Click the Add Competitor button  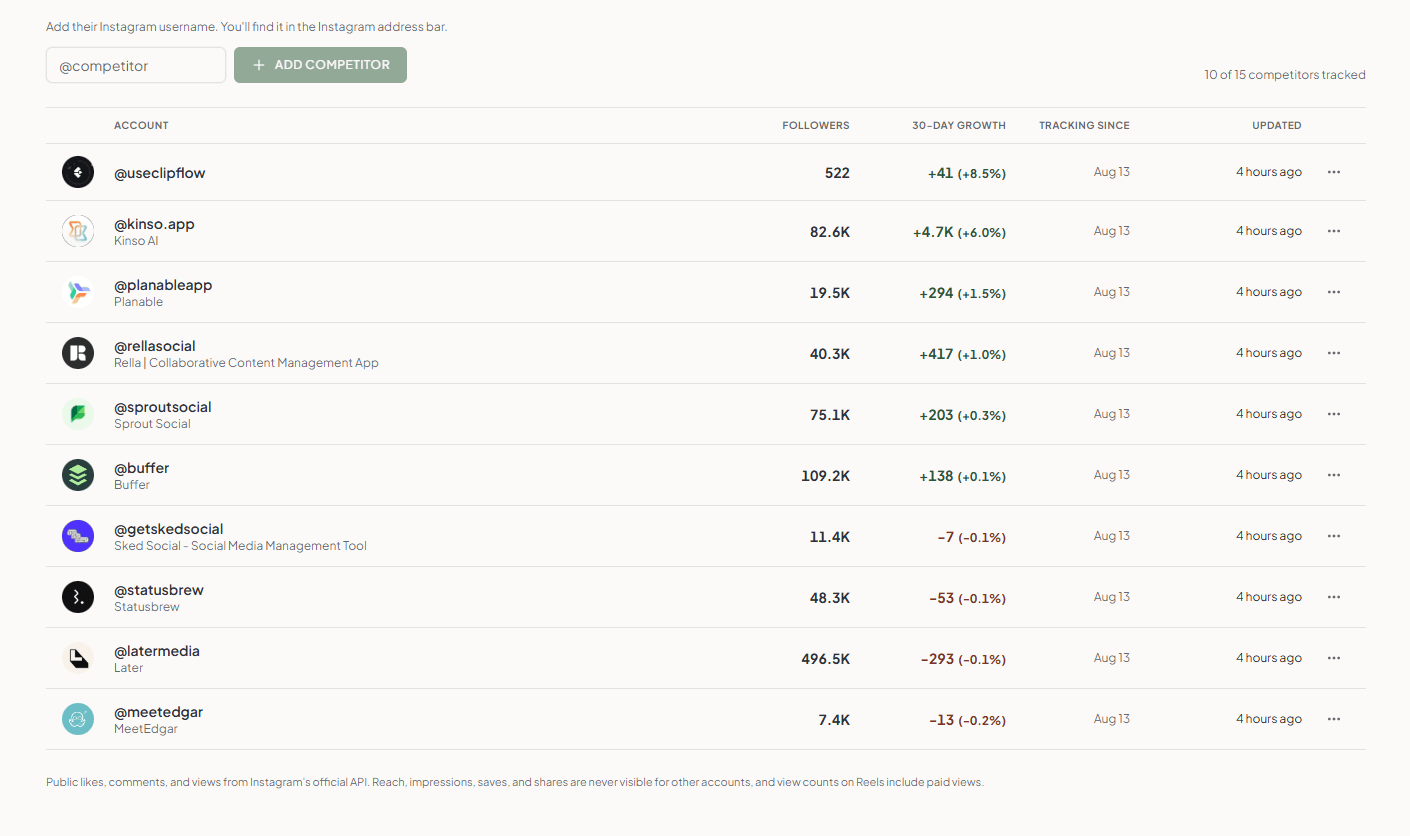click(320, 65)
